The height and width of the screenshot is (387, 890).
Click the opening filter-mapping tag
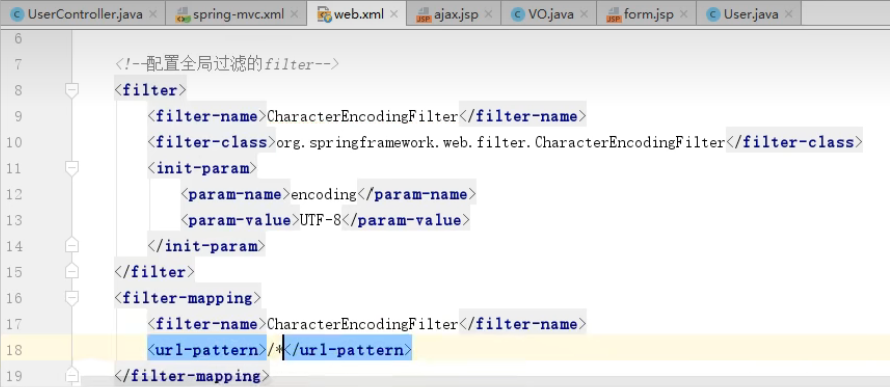[x=188, y=298]
